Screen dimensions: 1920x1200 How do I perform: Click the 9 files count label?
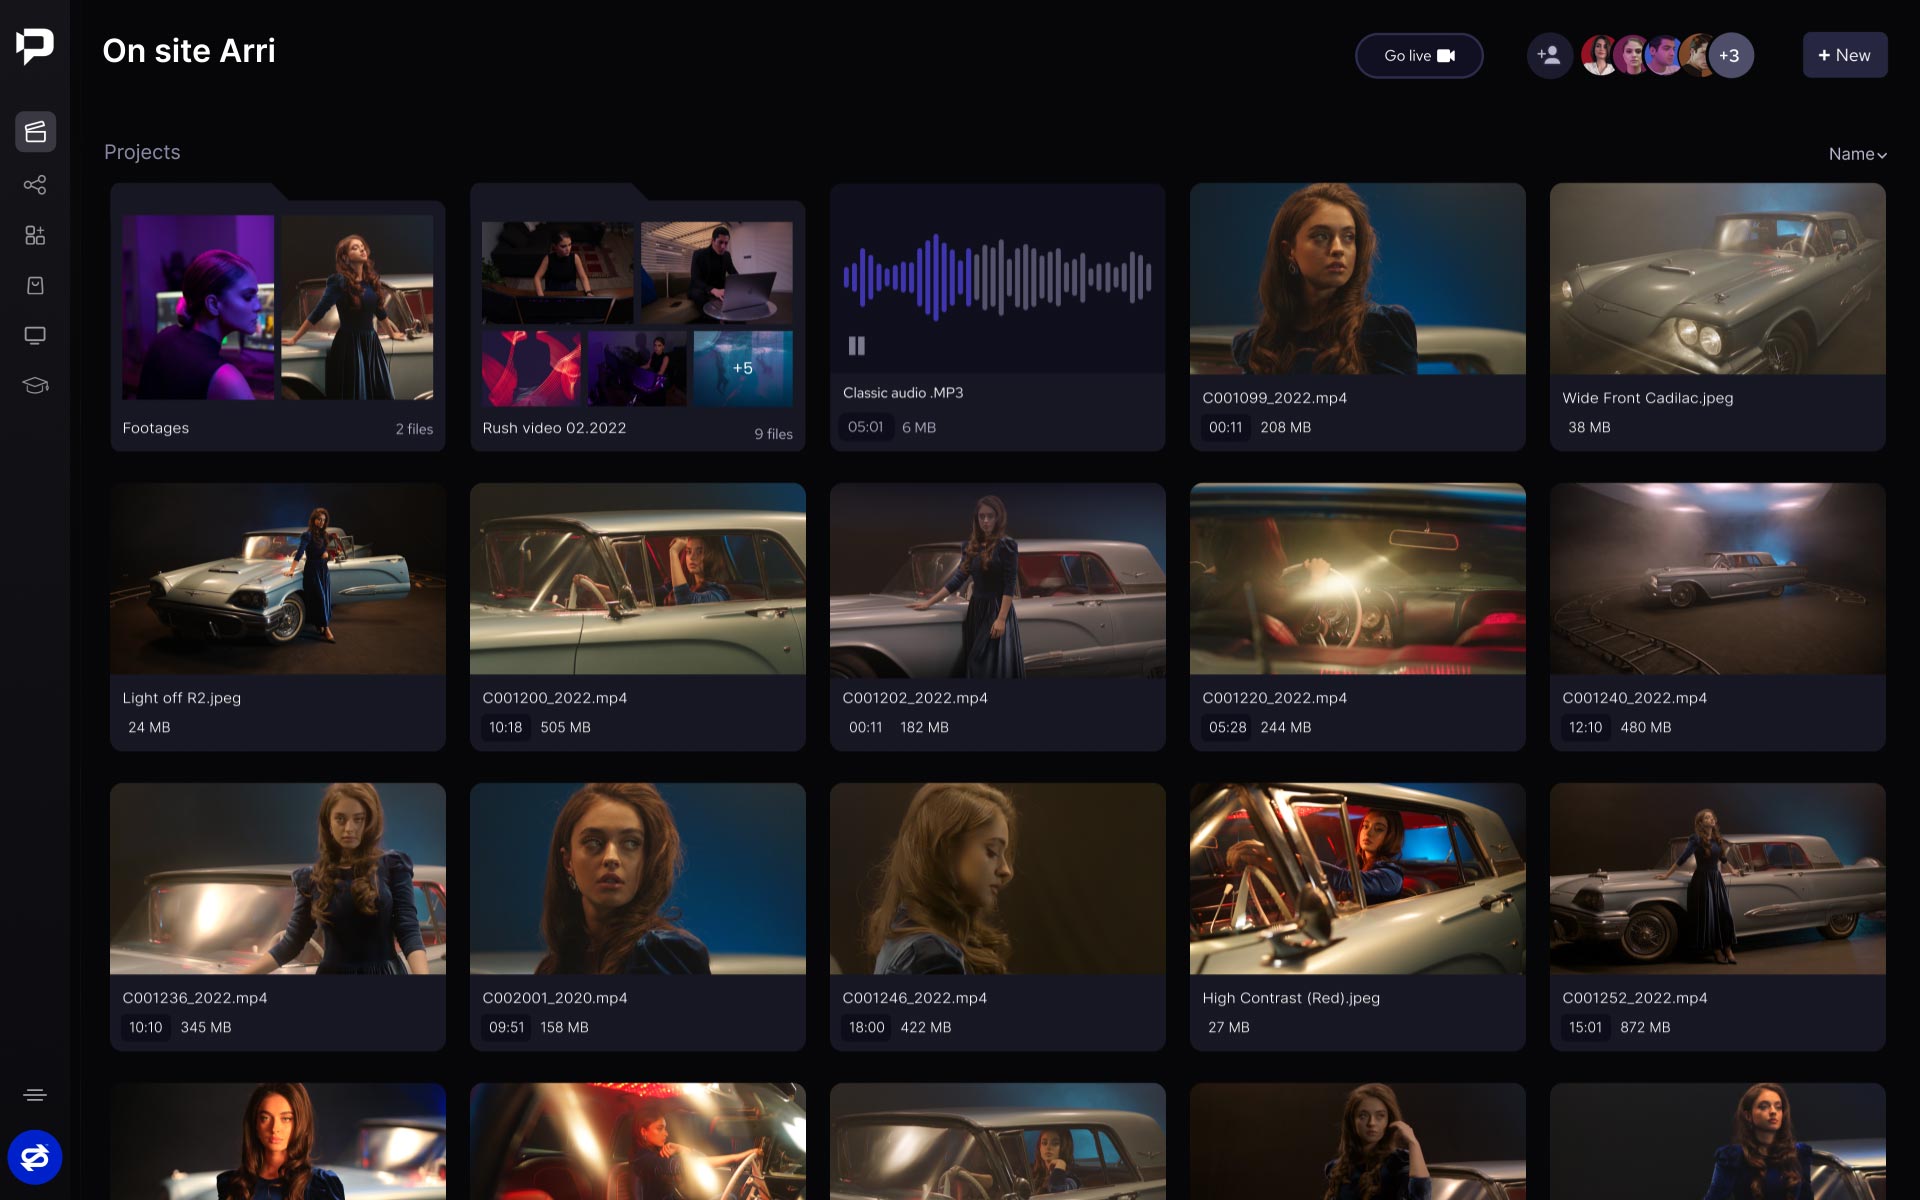pos(773,434)
